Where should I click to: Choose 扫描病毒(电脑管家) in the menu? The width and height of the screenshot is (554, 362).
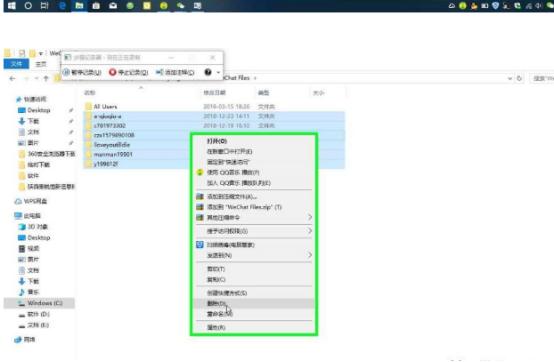[254, 245]
